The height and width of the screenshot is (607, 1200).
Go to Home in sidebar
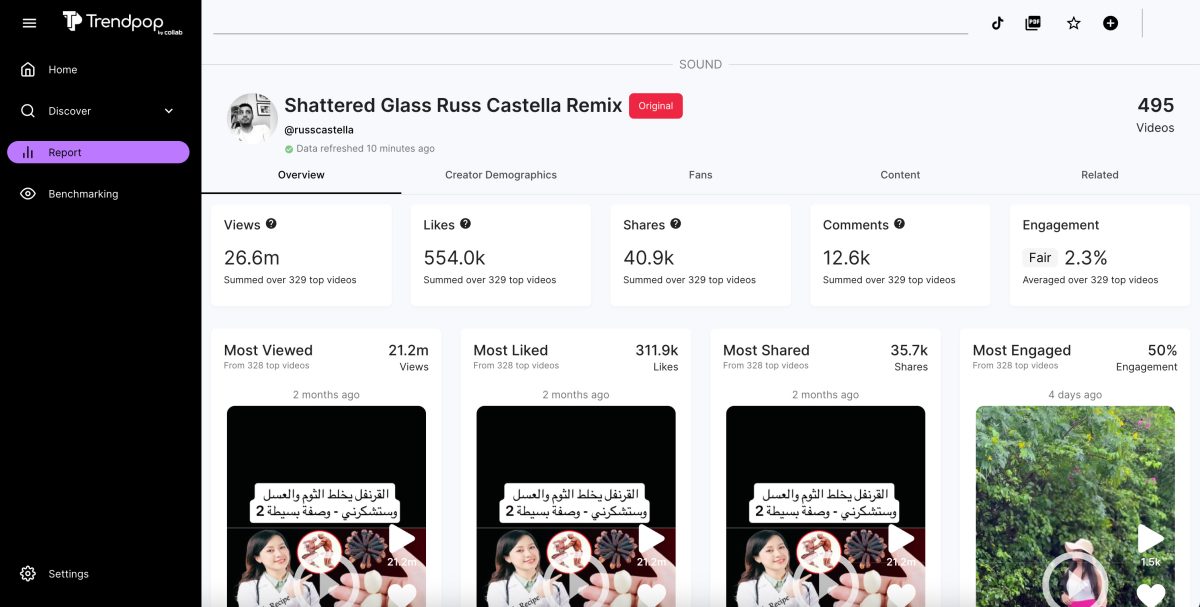(62, 70)
